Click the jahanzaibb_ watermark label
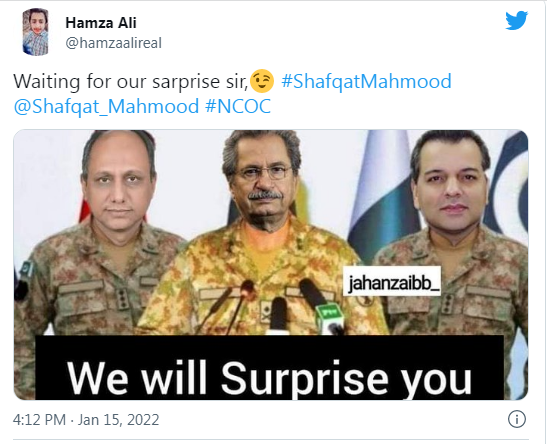 [x=392, y=281]
